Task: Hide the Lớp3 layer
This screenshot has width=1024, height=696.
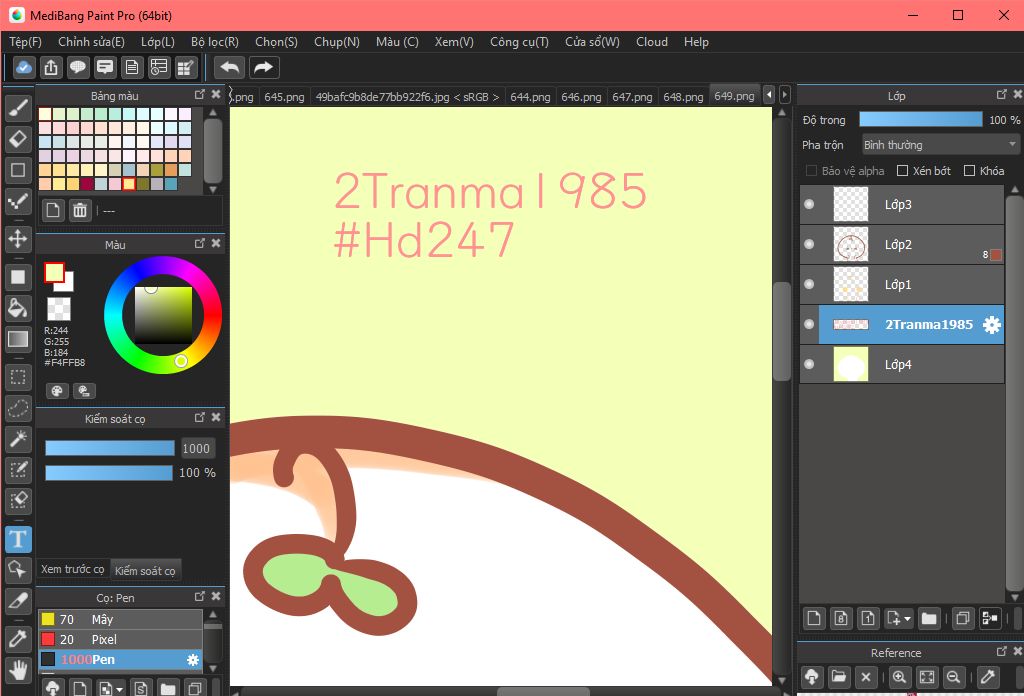Action: [809, 204]
